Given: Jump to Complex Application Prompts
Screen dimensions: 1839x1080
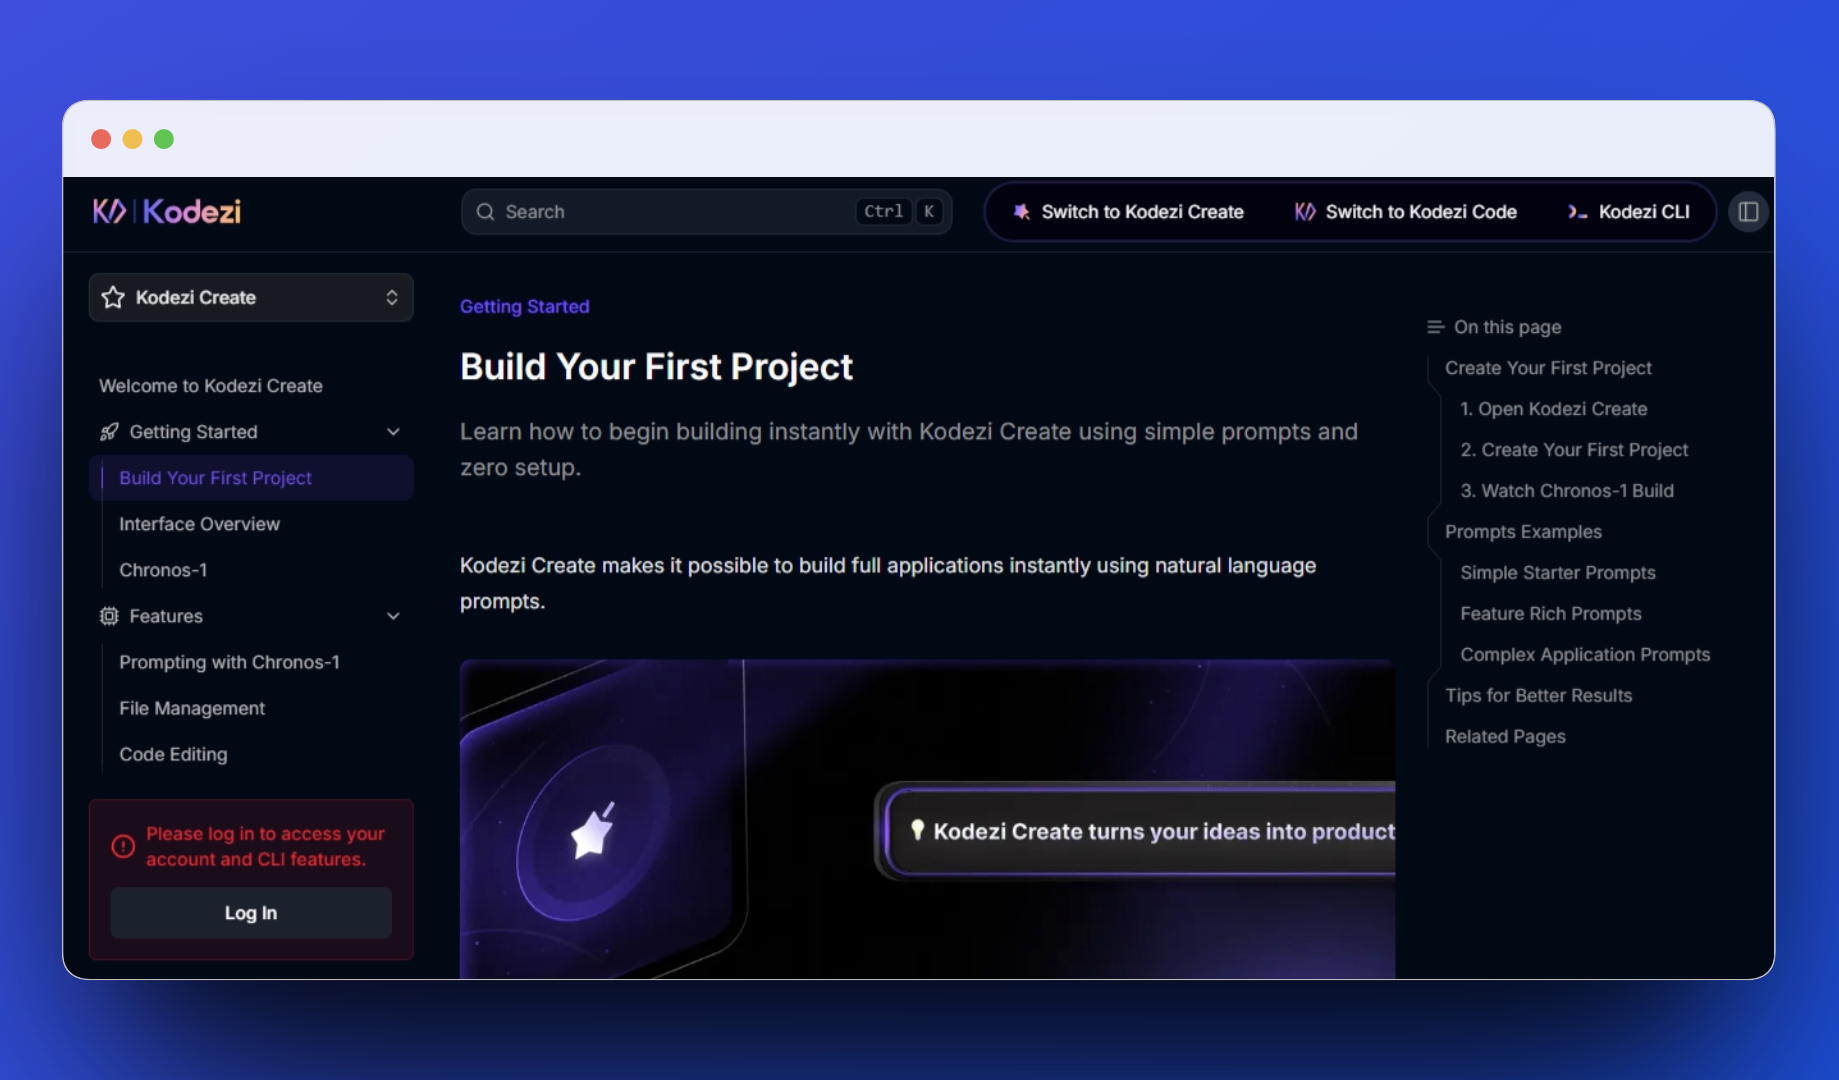Looking at the screenshot, I should tap(1585, 655).
